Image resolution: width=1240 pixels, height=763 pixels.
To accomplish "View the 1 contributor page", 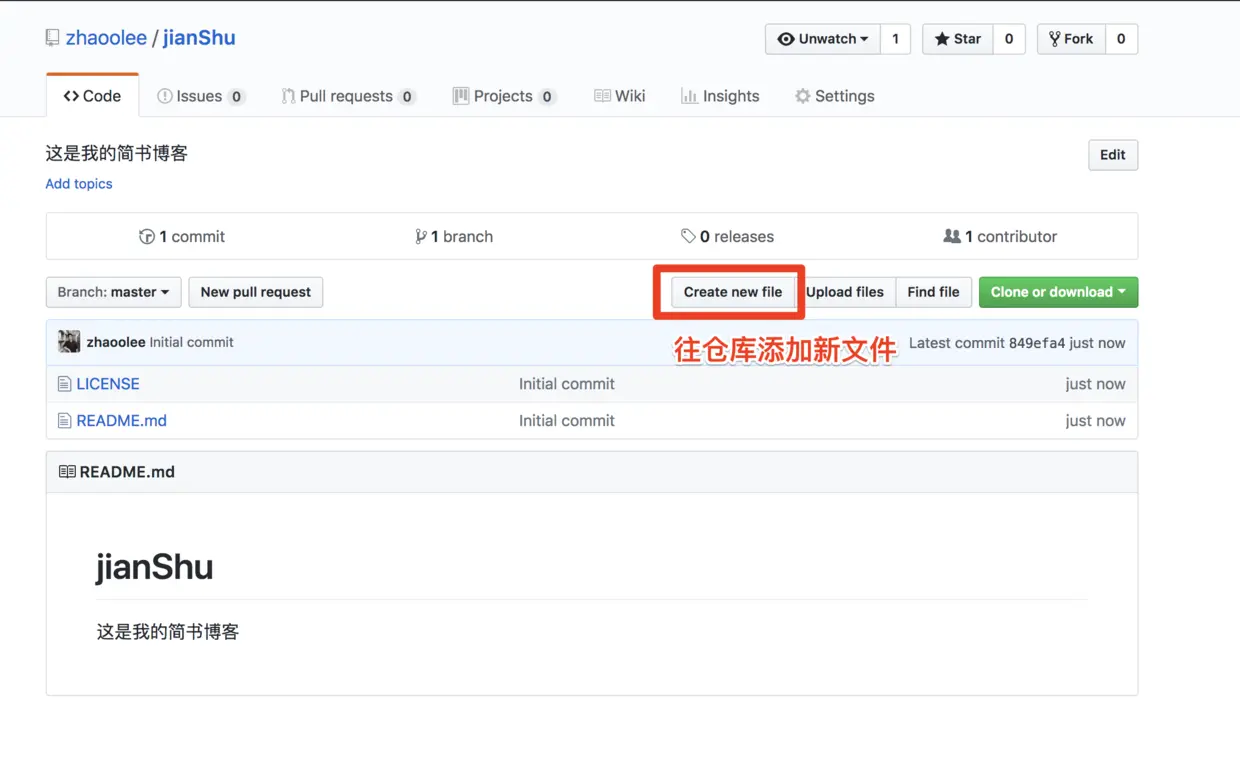I will pyautogui.click(x=1000, y=237).
